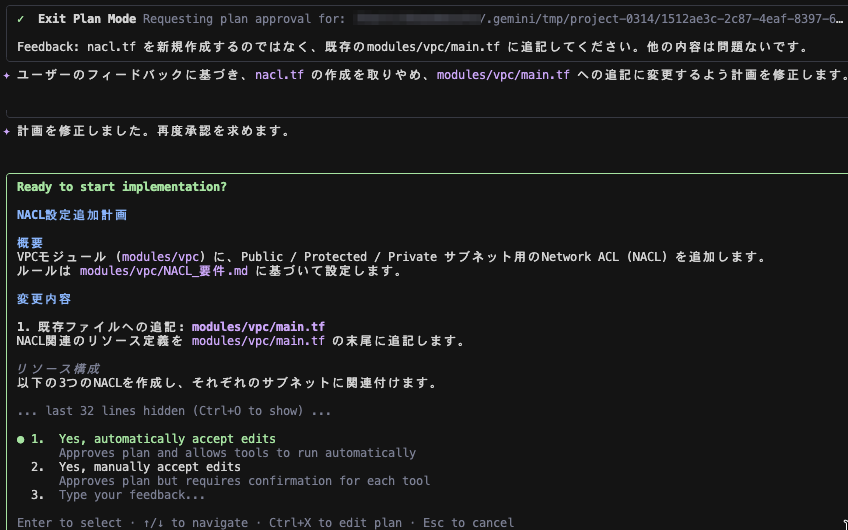This screenshot has height=530, width=848.
Task: Click bold modules/vpc/main.tf after 既存ファイルへの追記
Action: point(258,327)
